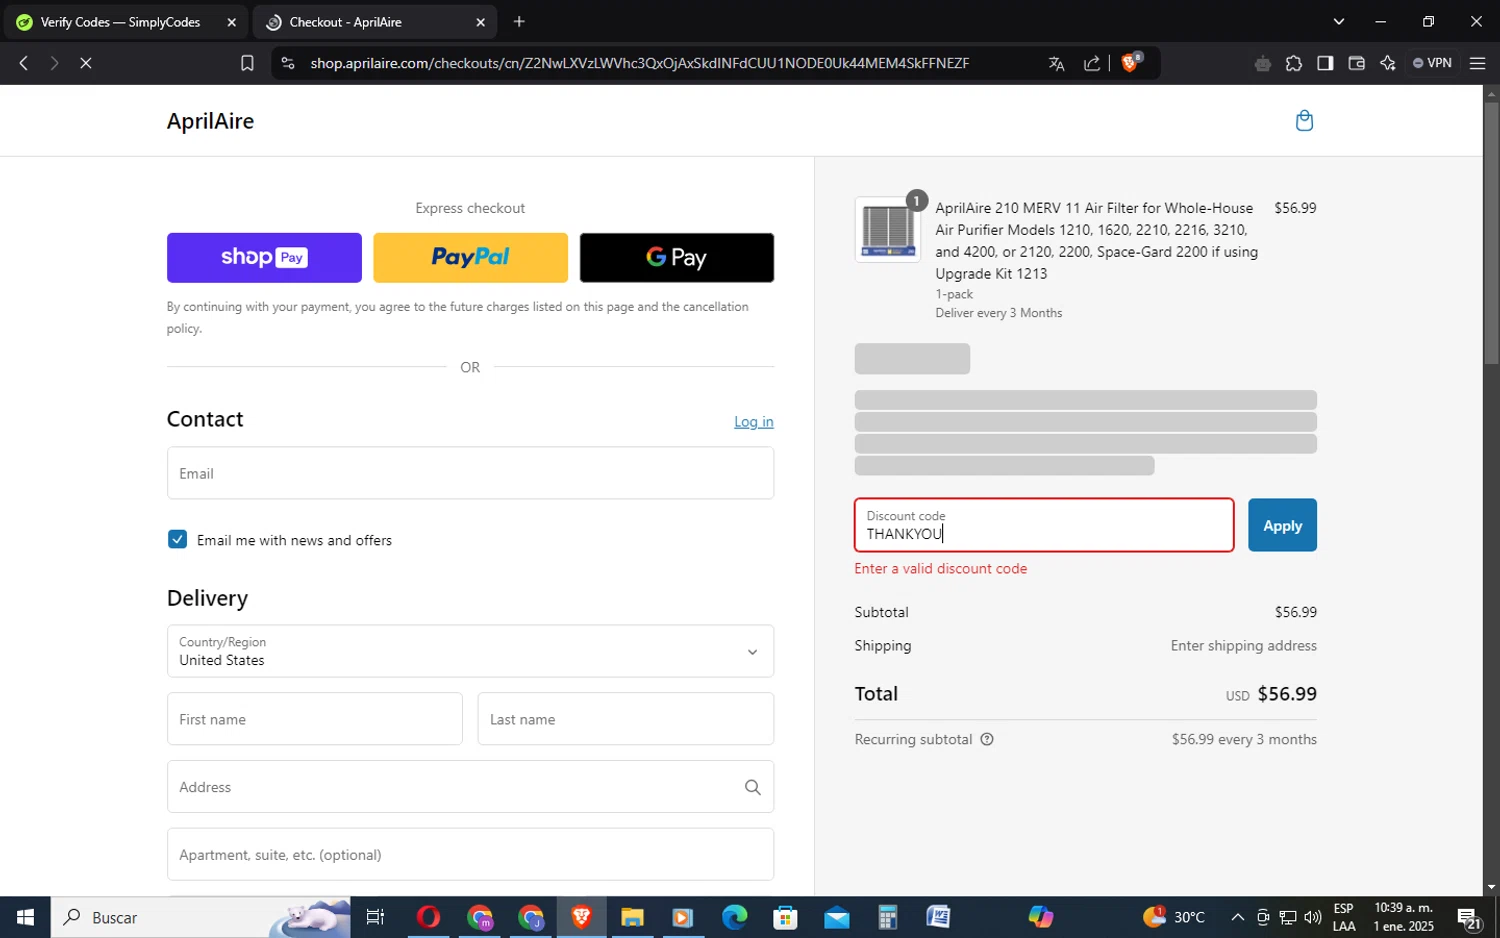Open taskbar clock showing 10:39 a. m.

coord(1404,917)
